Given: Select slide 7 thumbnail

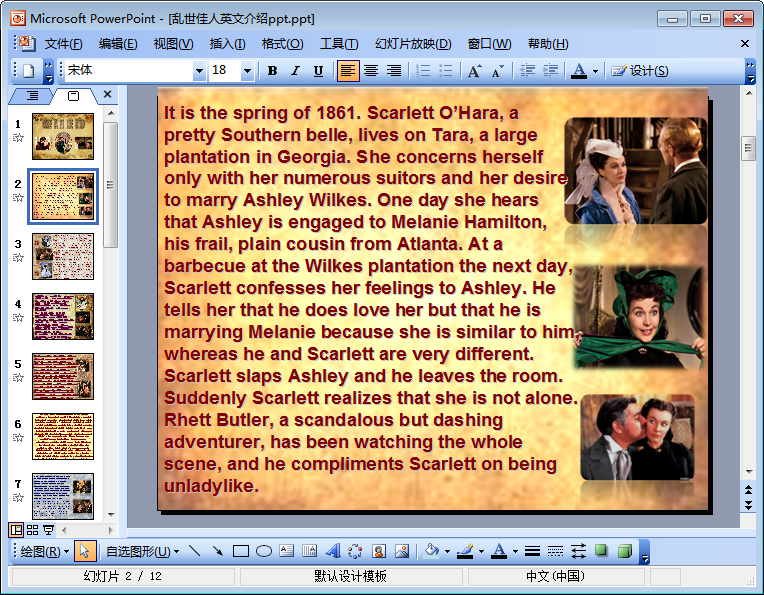Looking at the screenshot, I should pyautogui.click(x=63, y=496).
